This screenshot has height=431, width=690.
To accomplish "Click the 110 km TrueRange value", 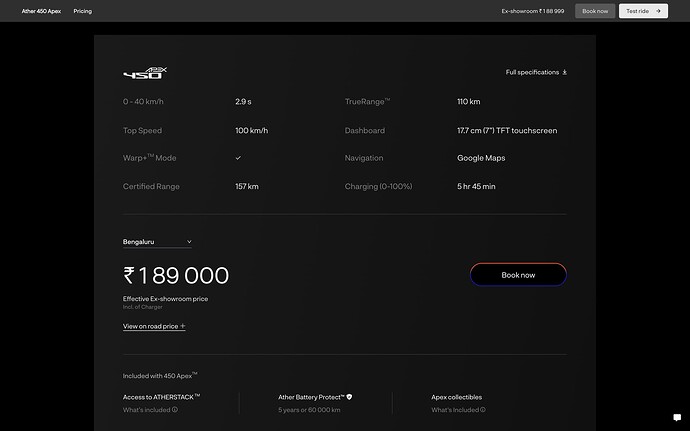I will [x=469, y=102].
